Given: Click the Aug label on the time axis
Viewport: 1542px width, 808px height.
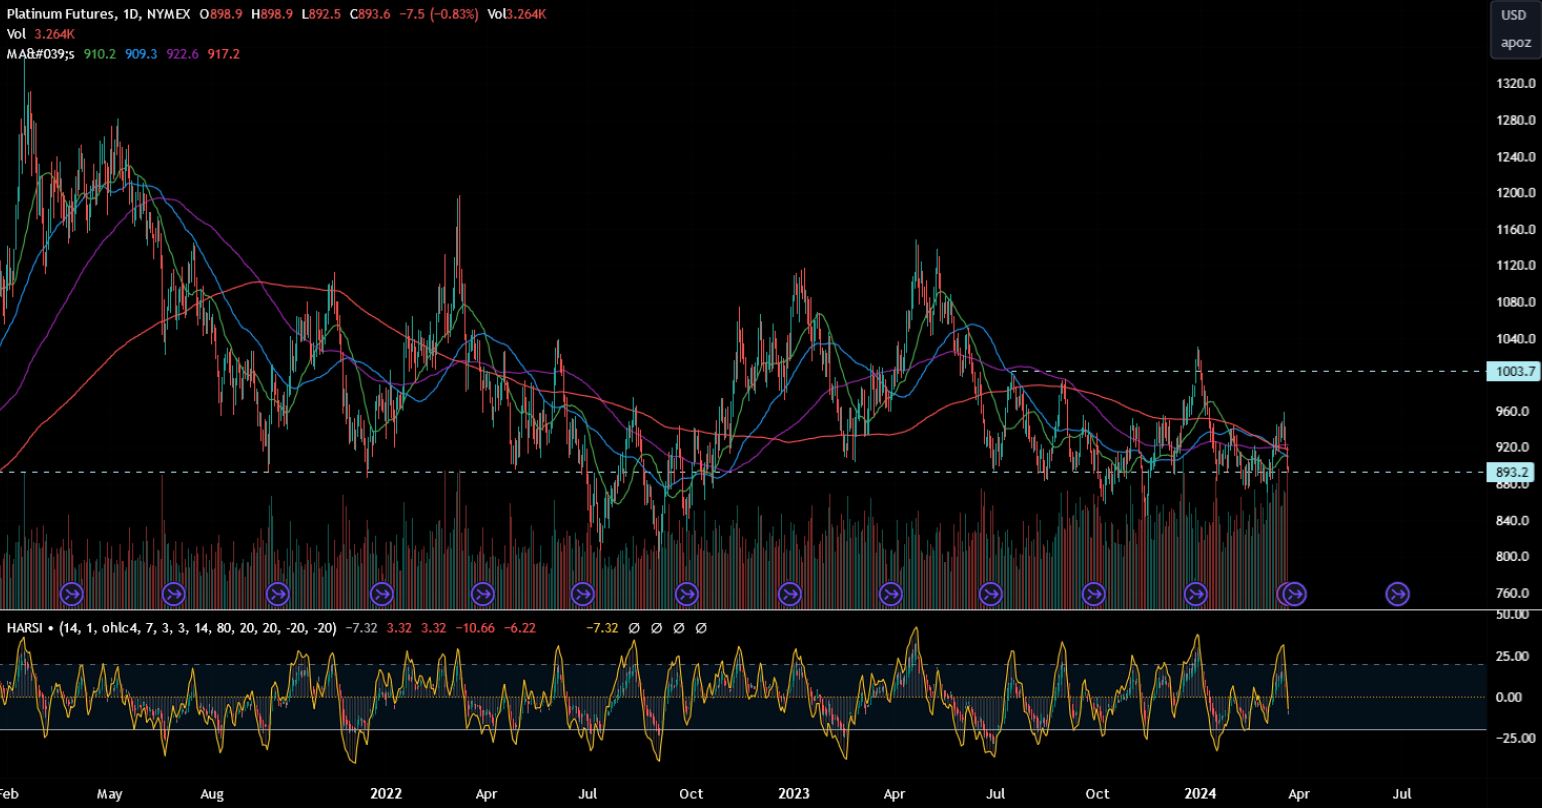Looking at the screenshot, I should click(x=212, y=794).
